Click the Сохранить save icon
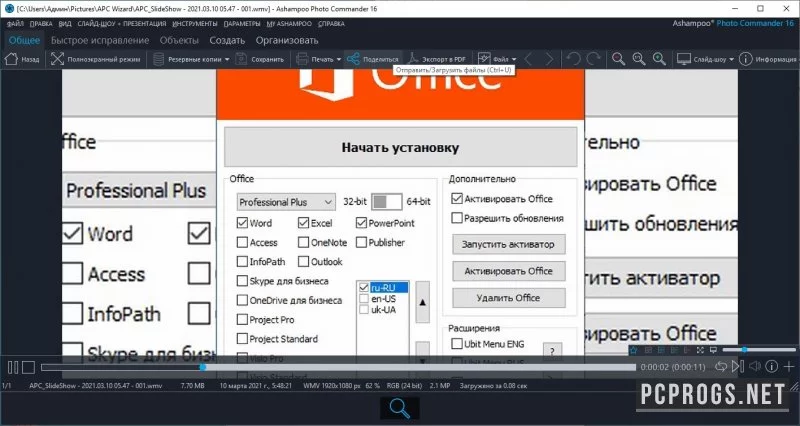This screenshot has width=800, height=426. (x=241, y=59)
